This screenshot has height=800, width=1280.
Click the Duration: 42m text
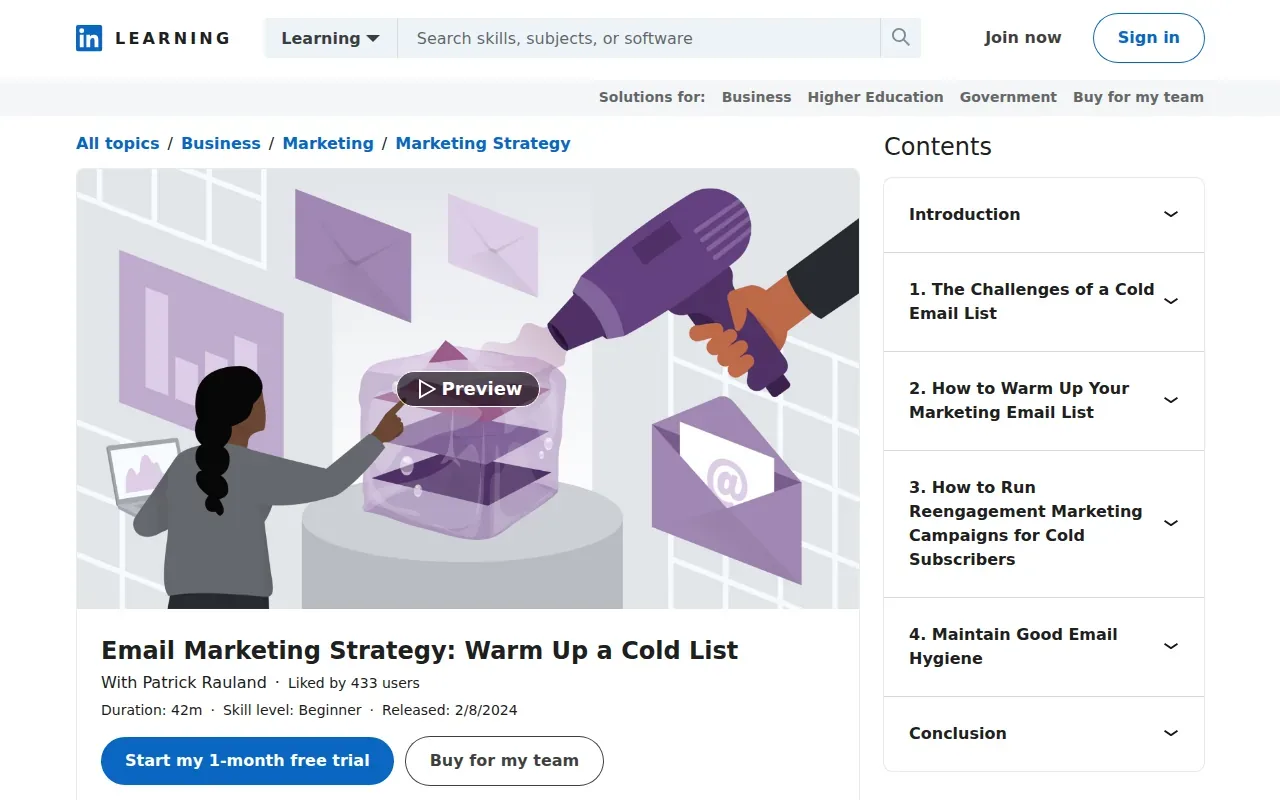click(152, 710)
